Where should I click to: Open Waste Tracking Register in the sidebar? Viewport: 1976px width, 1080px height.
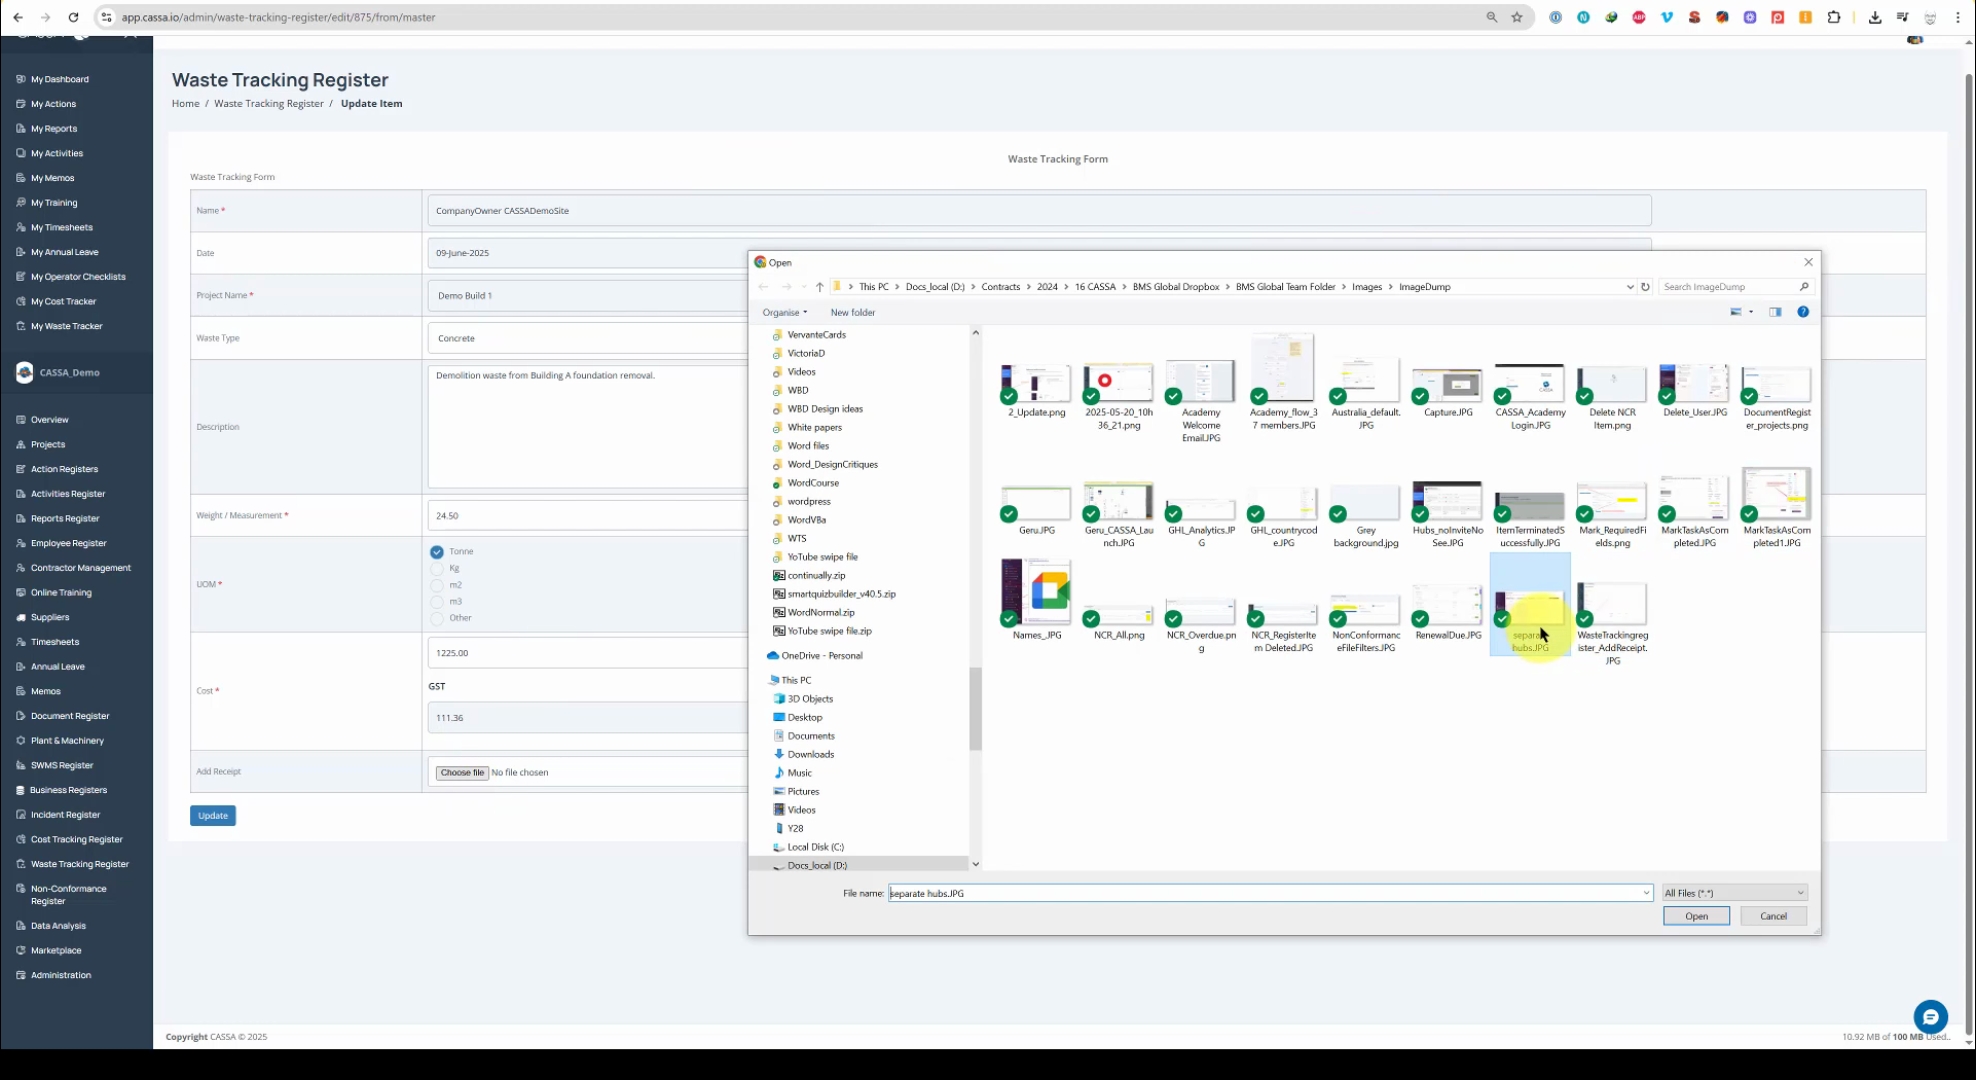tap(79, 864)
